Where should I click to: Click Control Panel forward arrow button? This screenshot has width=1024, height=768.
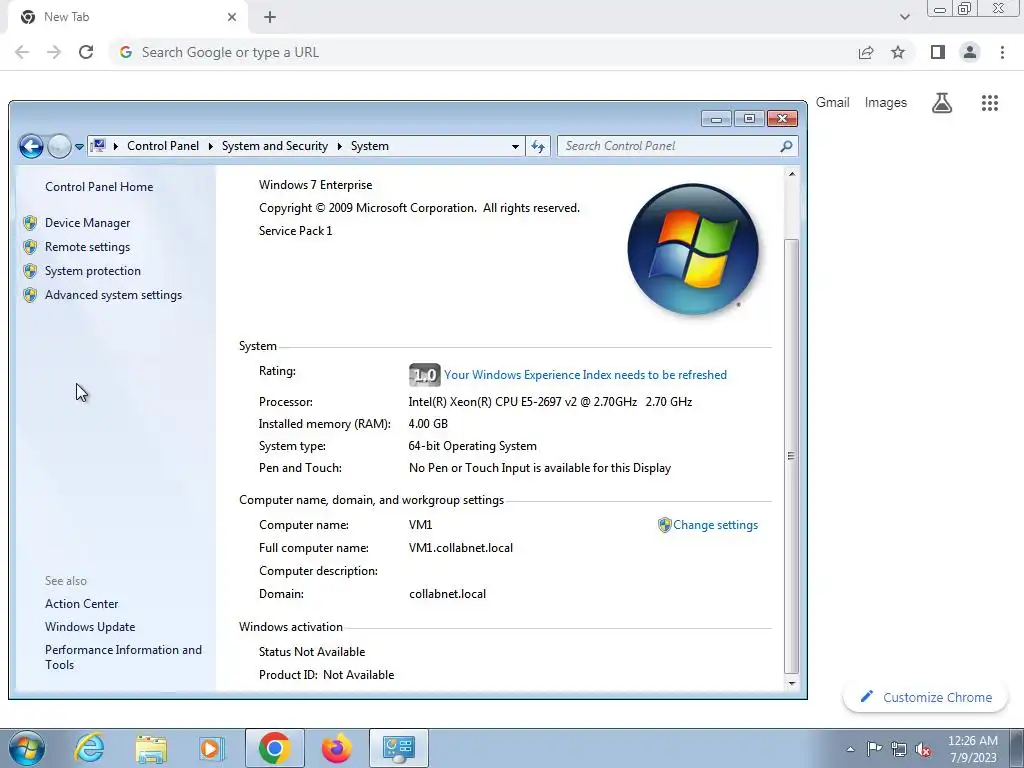coord(59,146)
